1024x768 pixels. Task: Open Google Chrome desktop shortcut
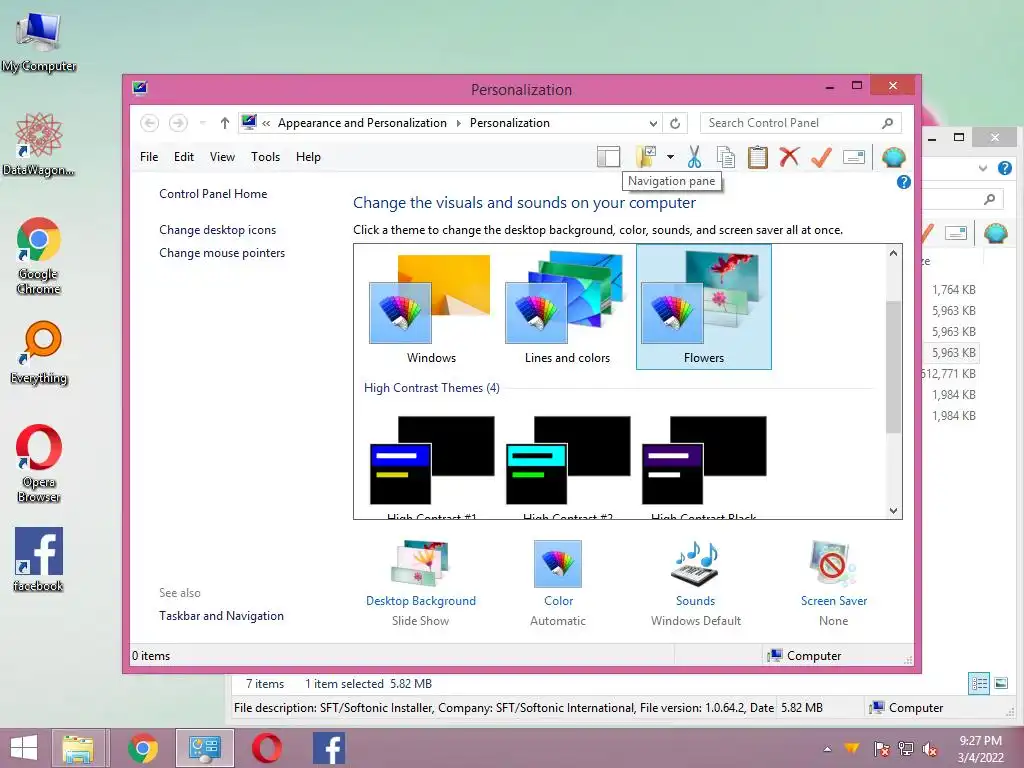[39, 255]
